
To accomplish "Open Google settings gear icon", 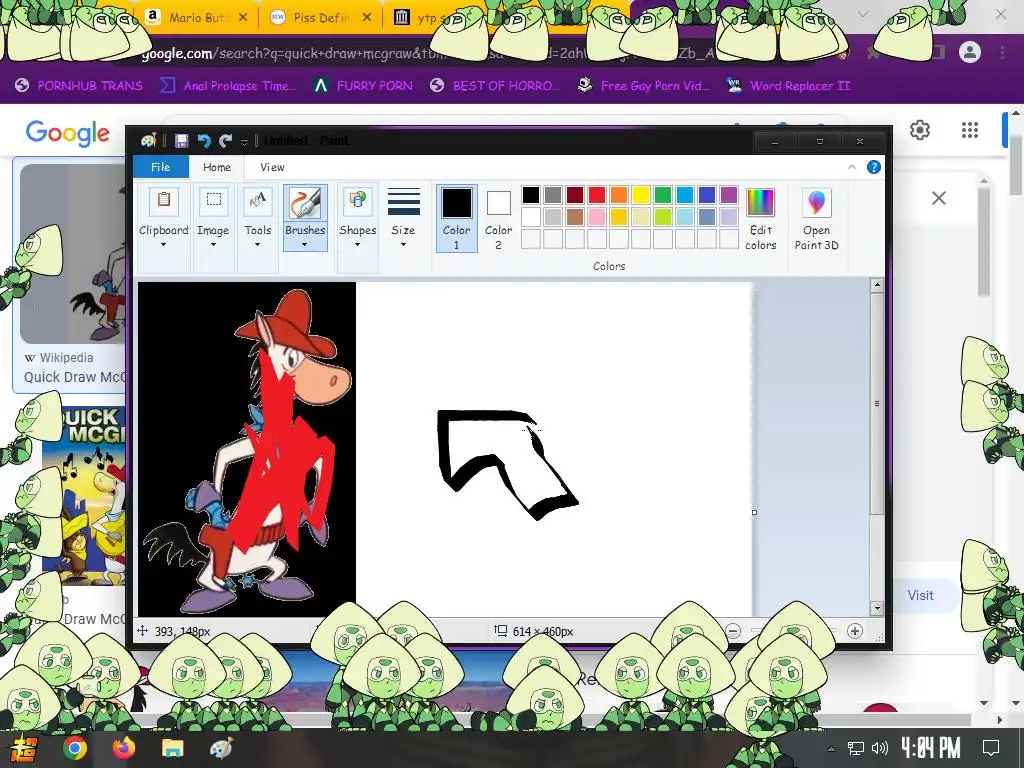I will [920, 130].
